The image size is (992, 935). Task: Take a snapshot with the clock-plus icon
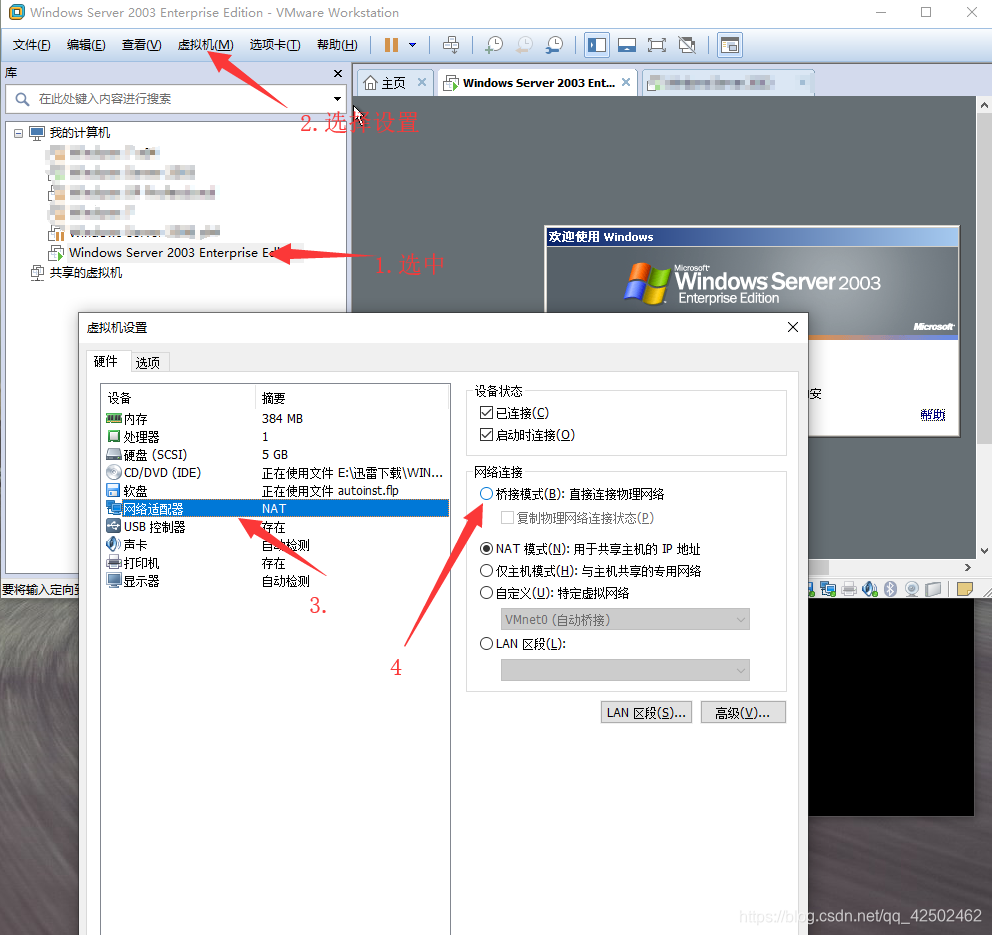(493, 45)
